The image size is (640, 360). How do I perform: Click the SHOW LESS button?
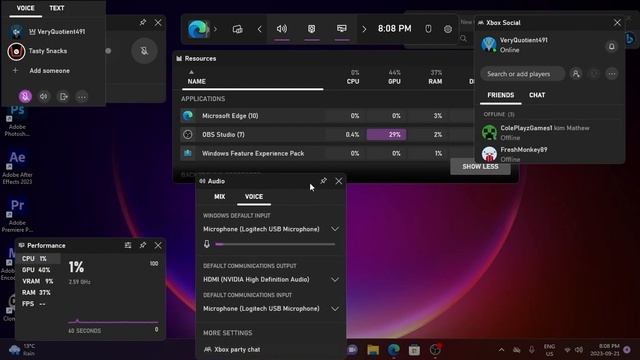point(480,167)
